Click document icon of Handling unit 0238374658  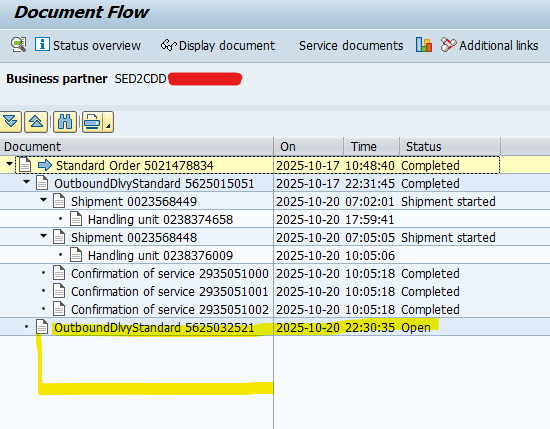pos(76,219)
